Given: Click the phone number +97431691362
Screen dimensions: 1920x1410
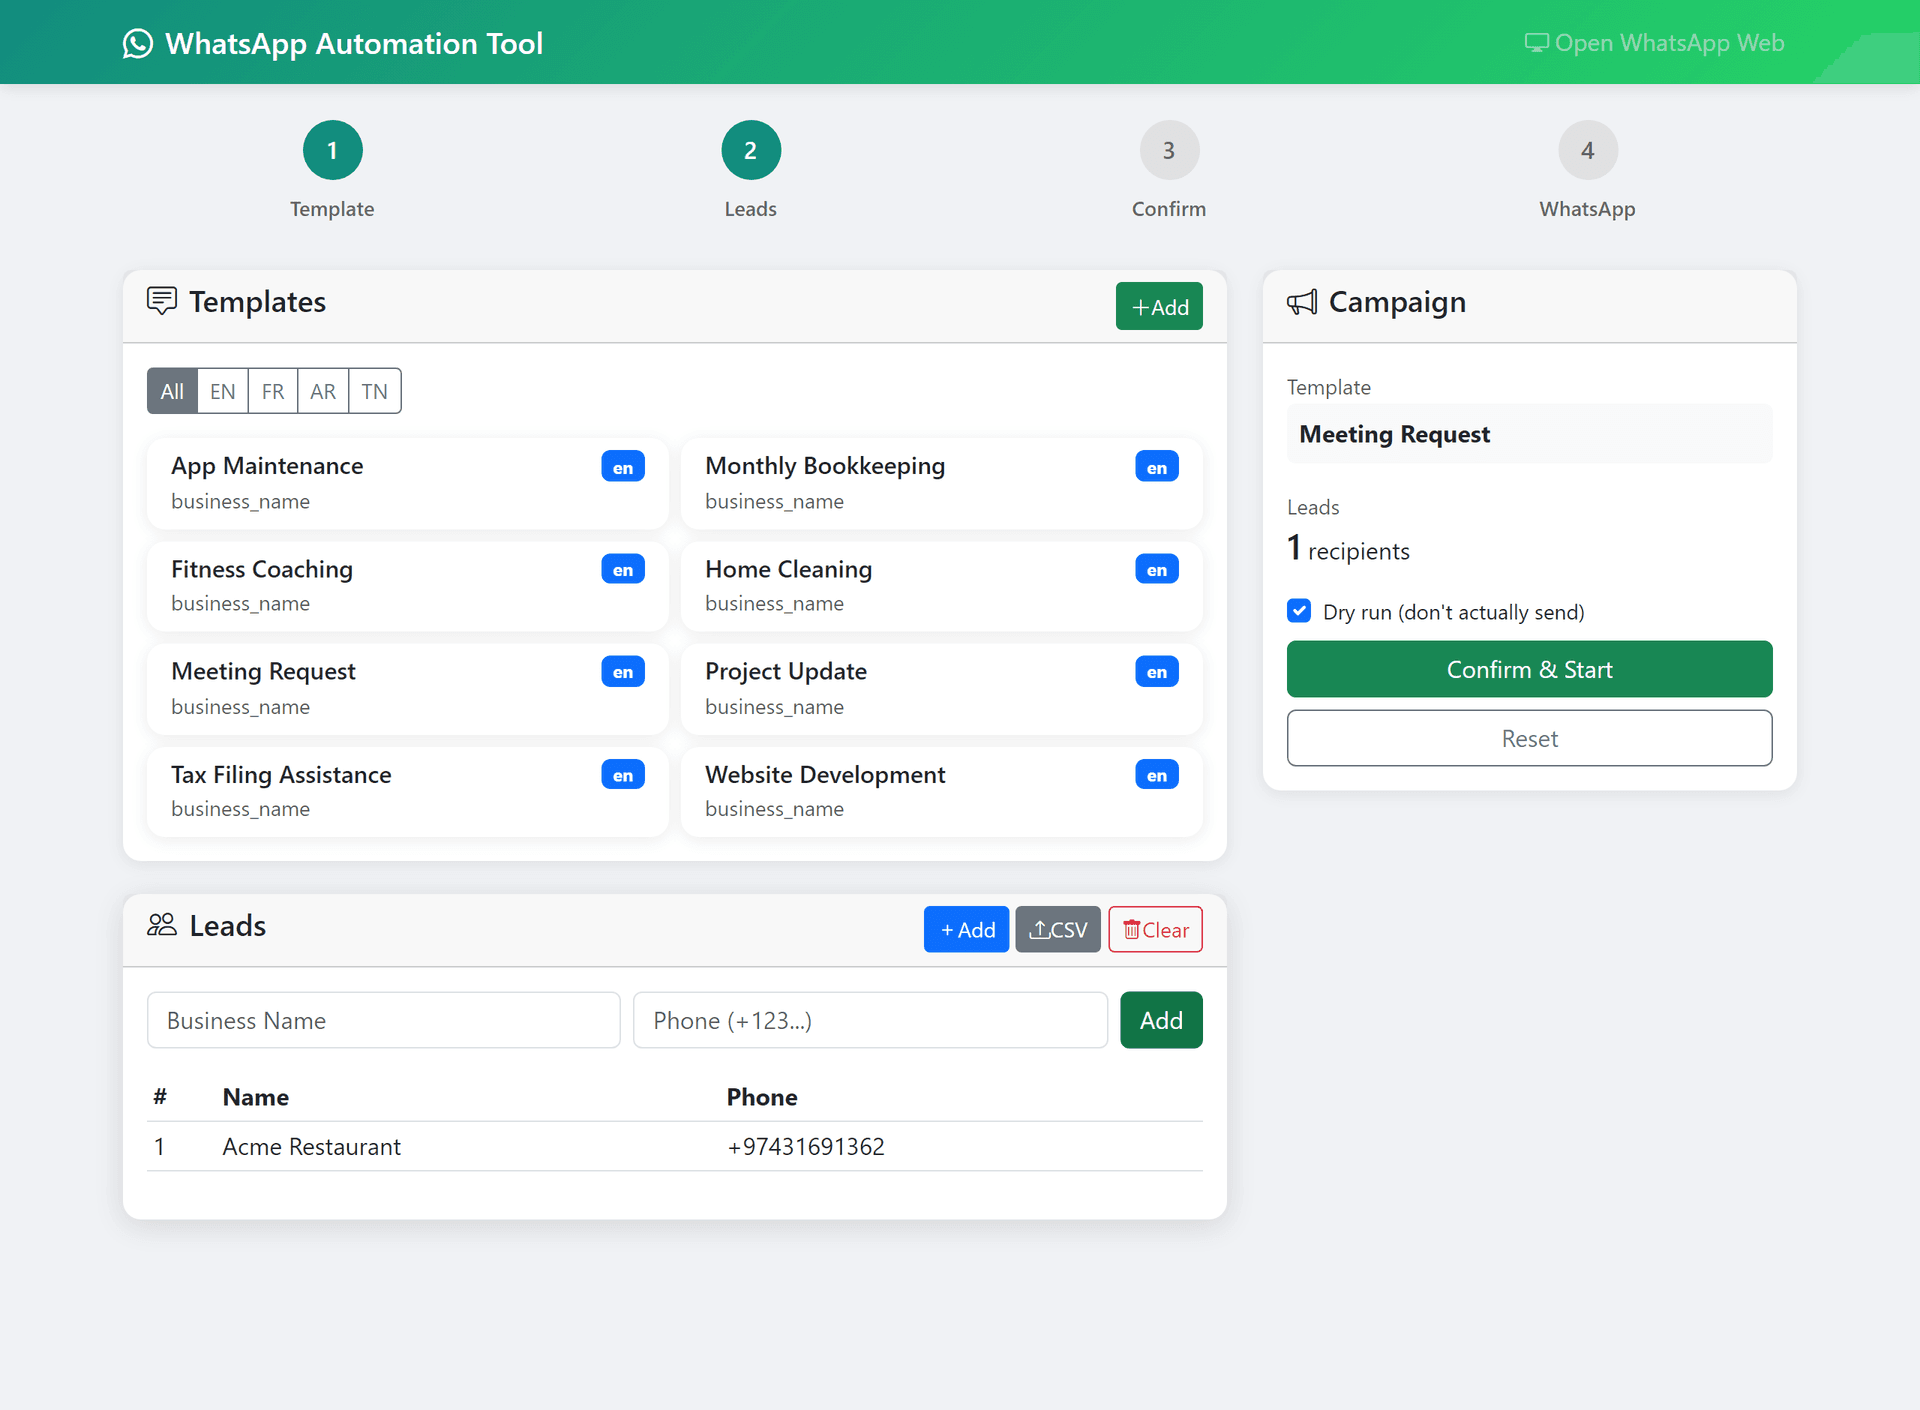Looking at the screenshot, I should click(806, 1147).
